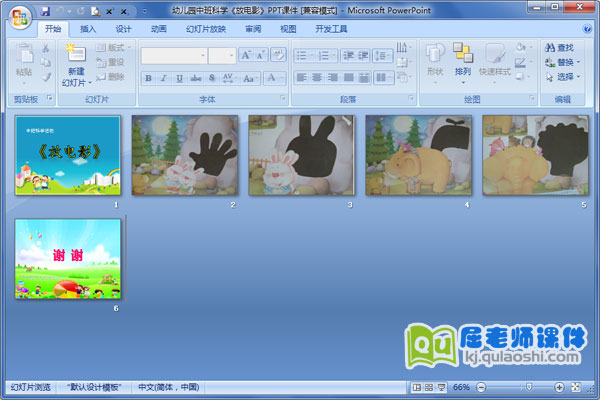The width and height of the screenshot is (600, 400).
Task: Click the zoom slider handle
Action: pos(529,387)
